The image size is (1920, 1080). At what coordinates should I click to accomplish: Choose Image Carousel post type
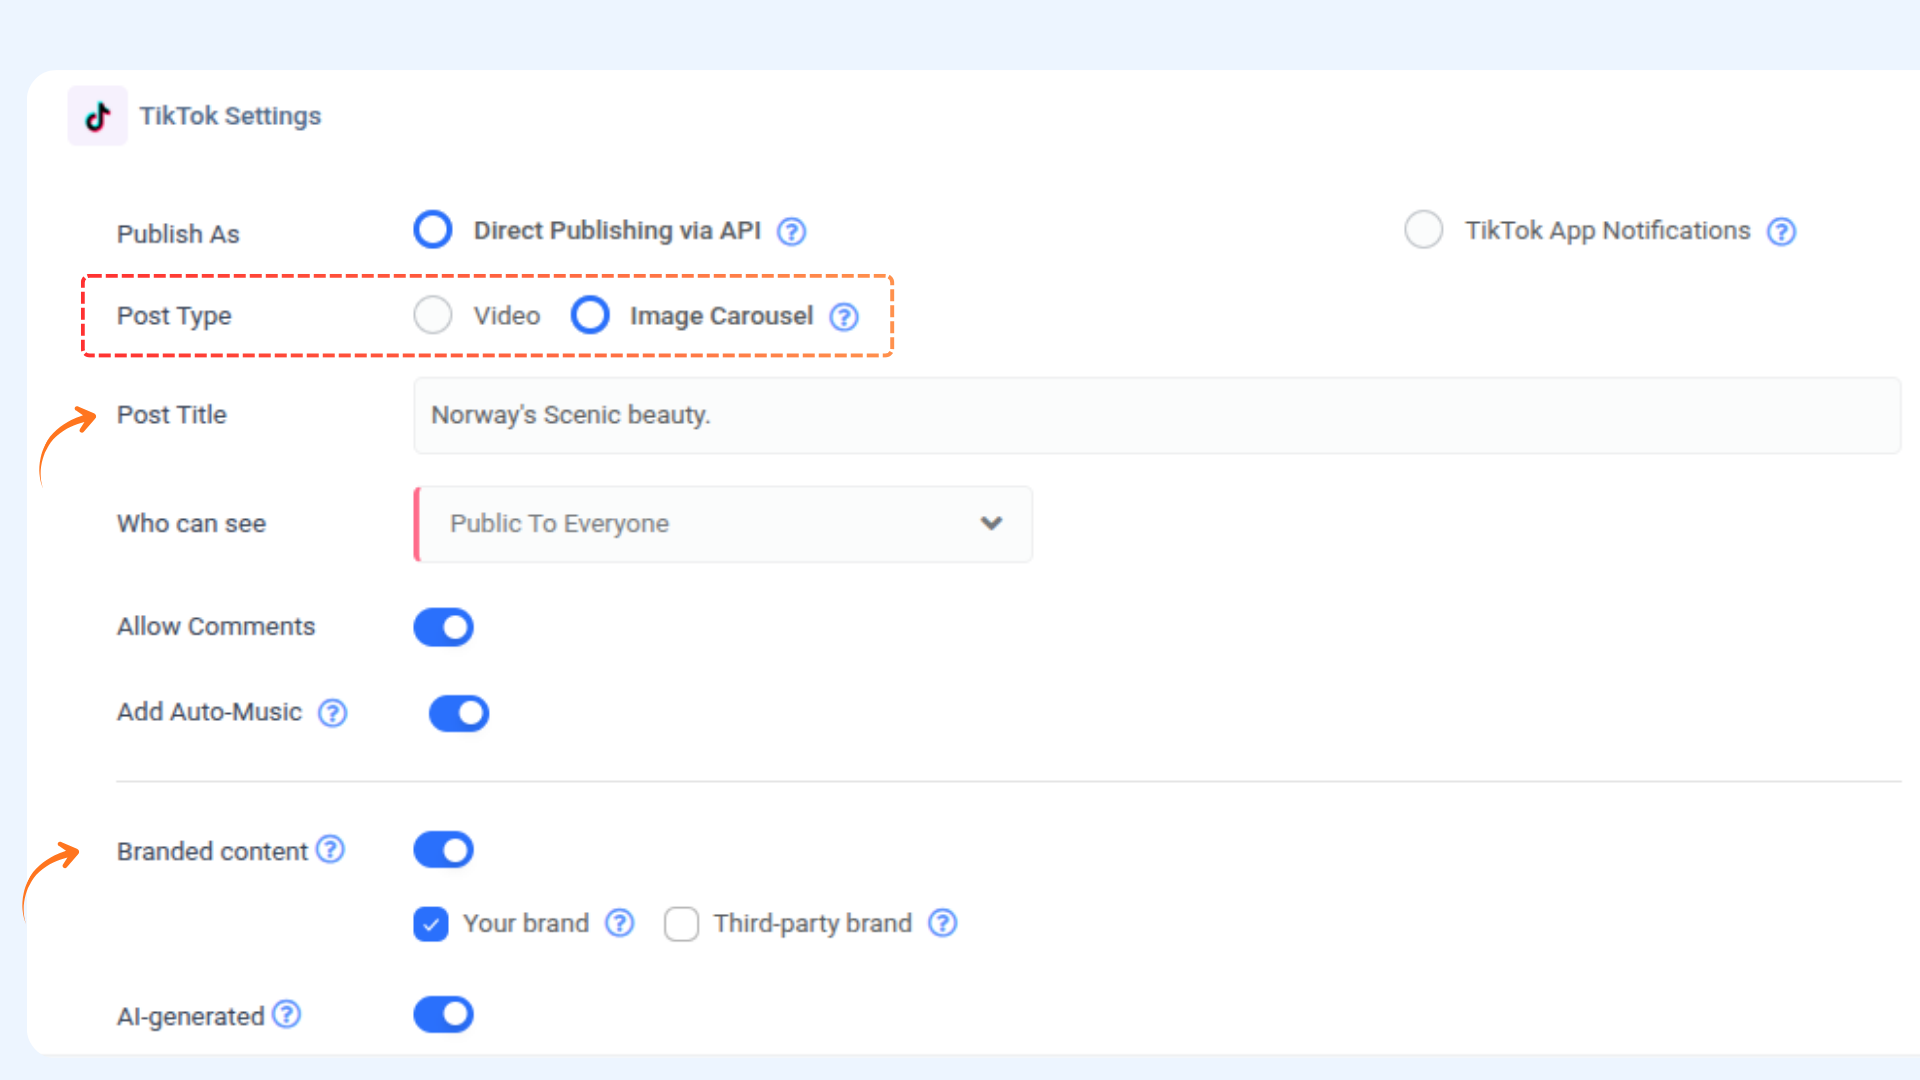tap(590, 315)
